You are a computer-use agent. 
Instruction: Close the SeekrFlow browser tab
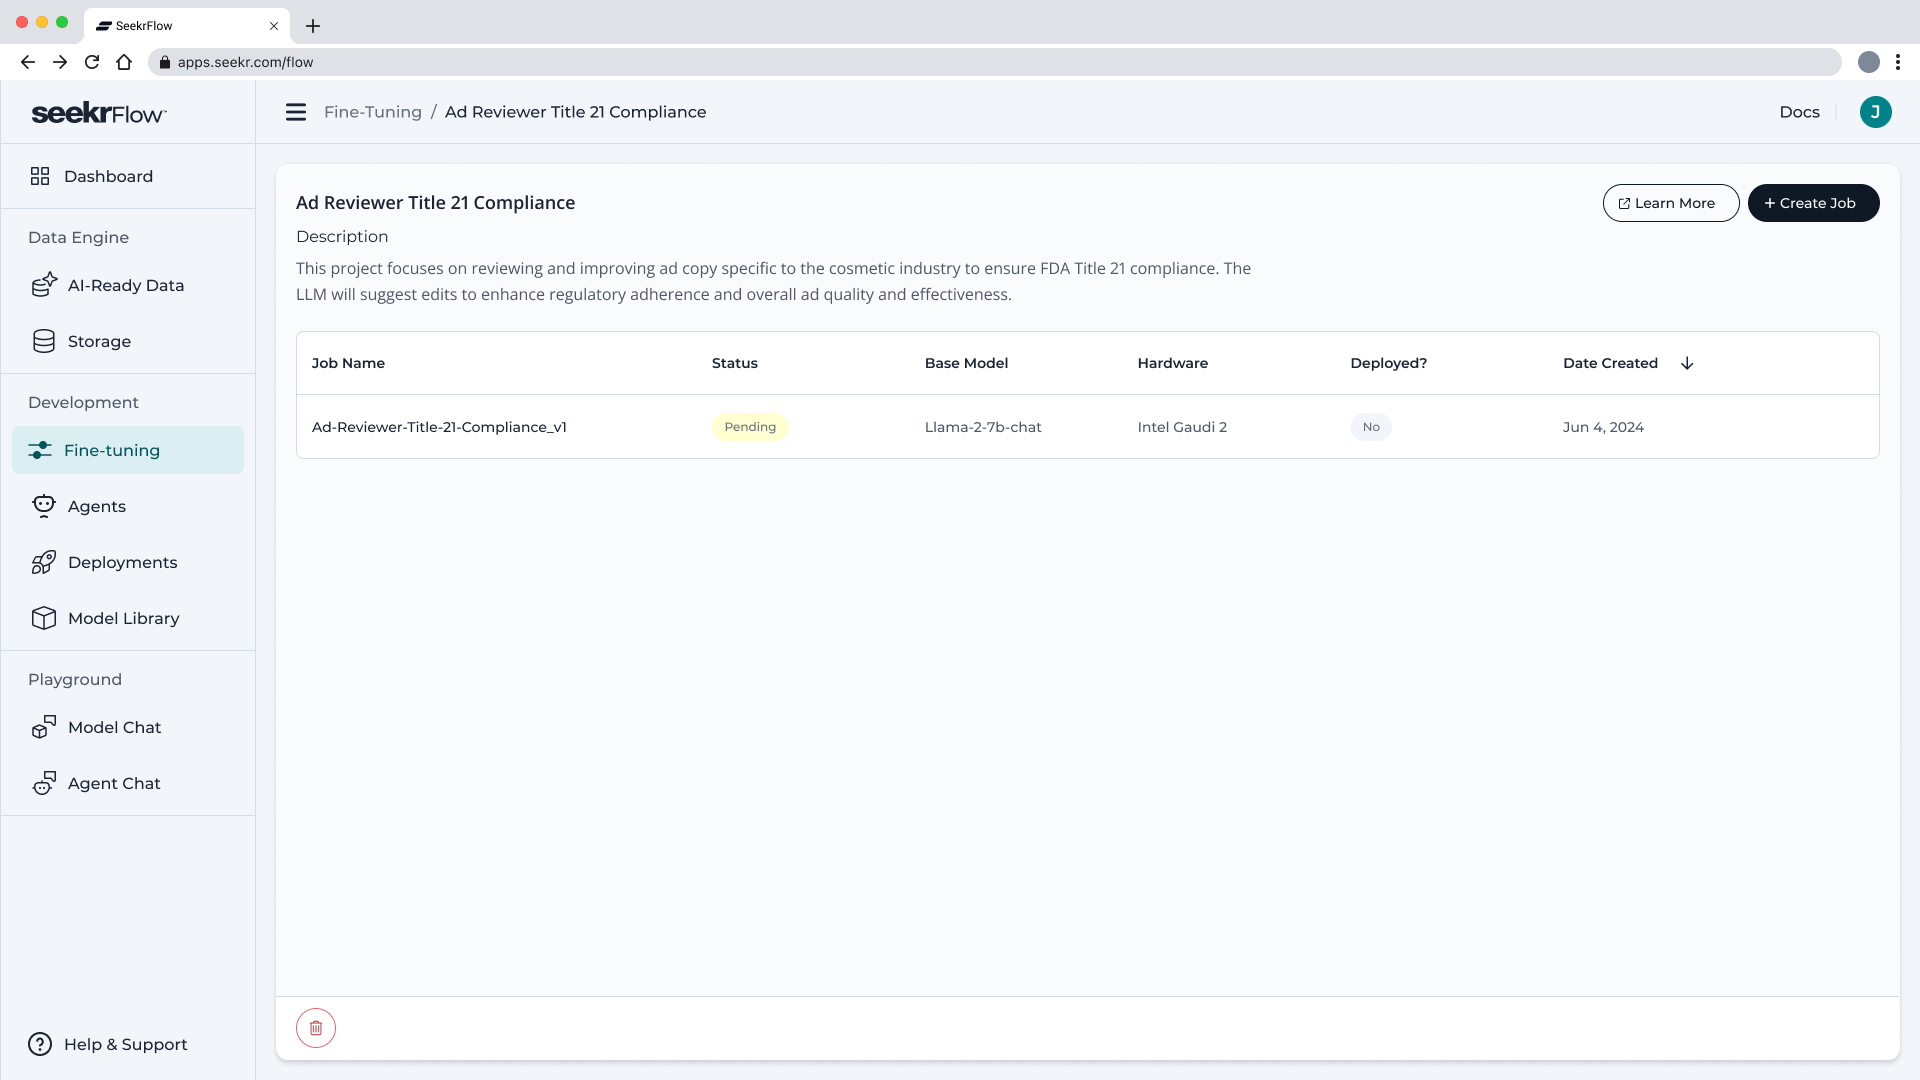(274, 26)
